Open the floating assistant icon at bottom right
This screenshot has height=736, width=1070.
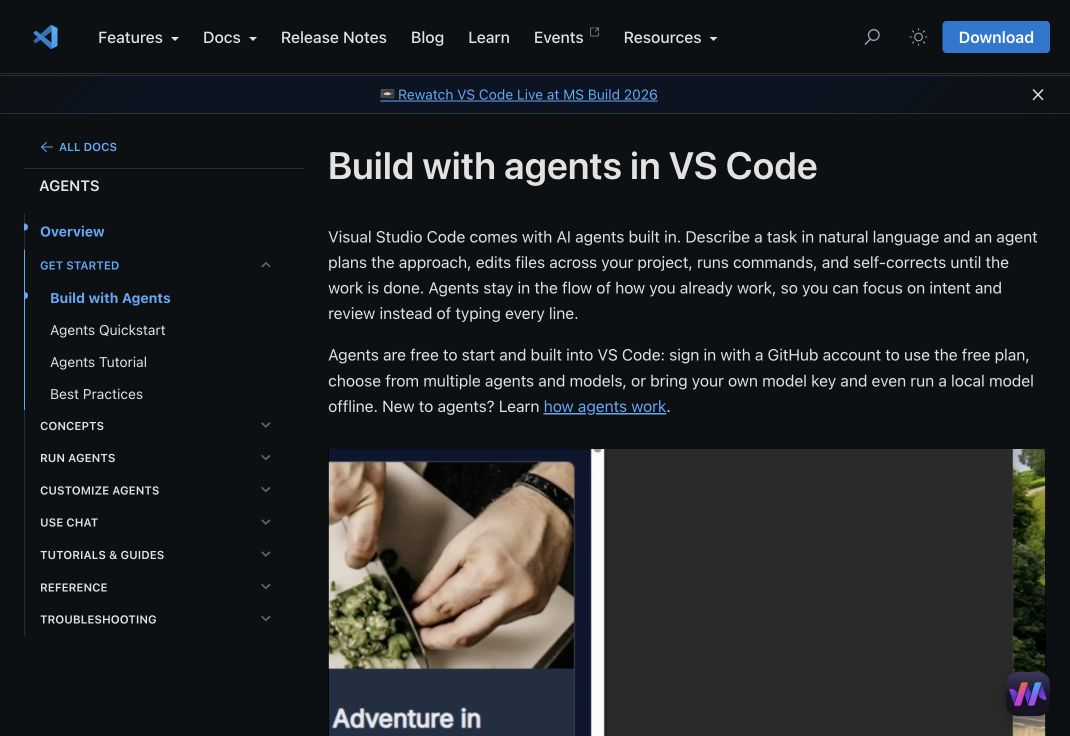pyautogui.click(x=1028, y=694)
